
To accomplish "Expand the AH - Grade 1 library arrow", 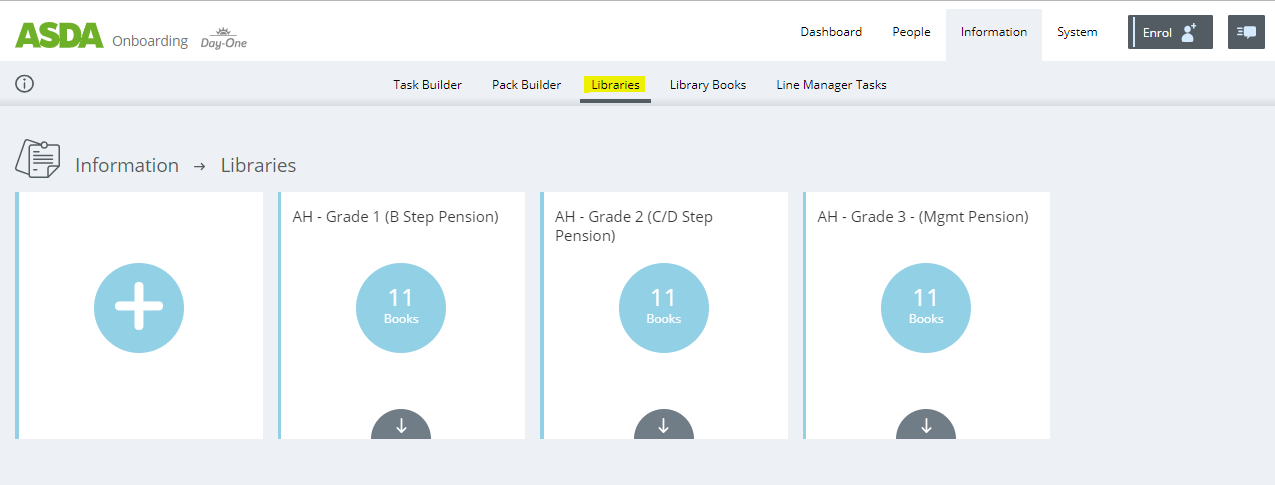I will [x=401, y=425].
